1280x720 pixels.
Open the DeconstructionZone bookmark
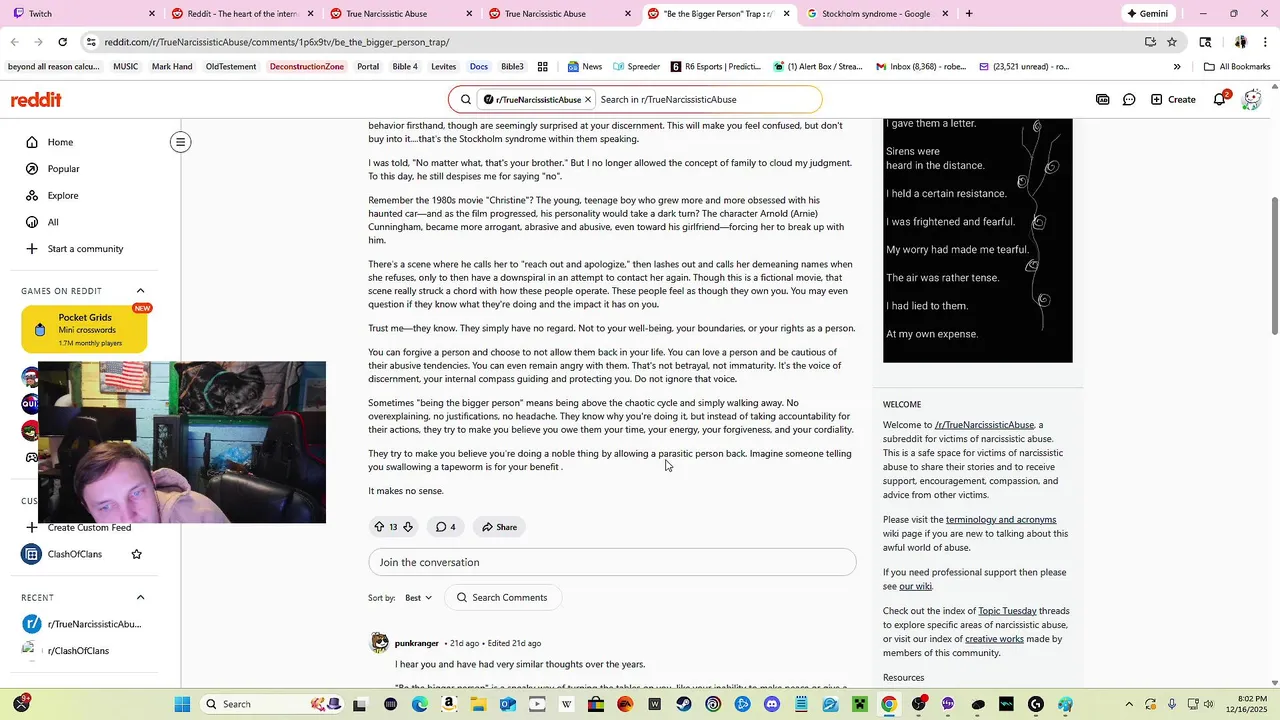click(307, 67)
